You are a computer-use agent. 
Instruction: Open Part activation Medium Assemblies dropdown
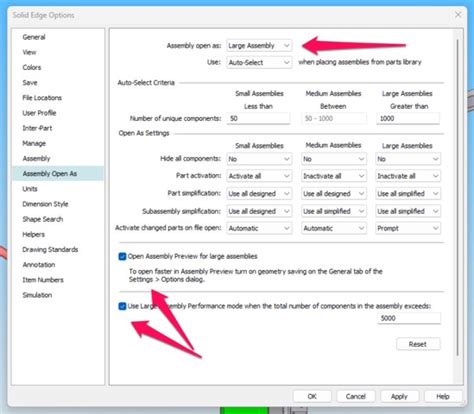tap(334, 176)
